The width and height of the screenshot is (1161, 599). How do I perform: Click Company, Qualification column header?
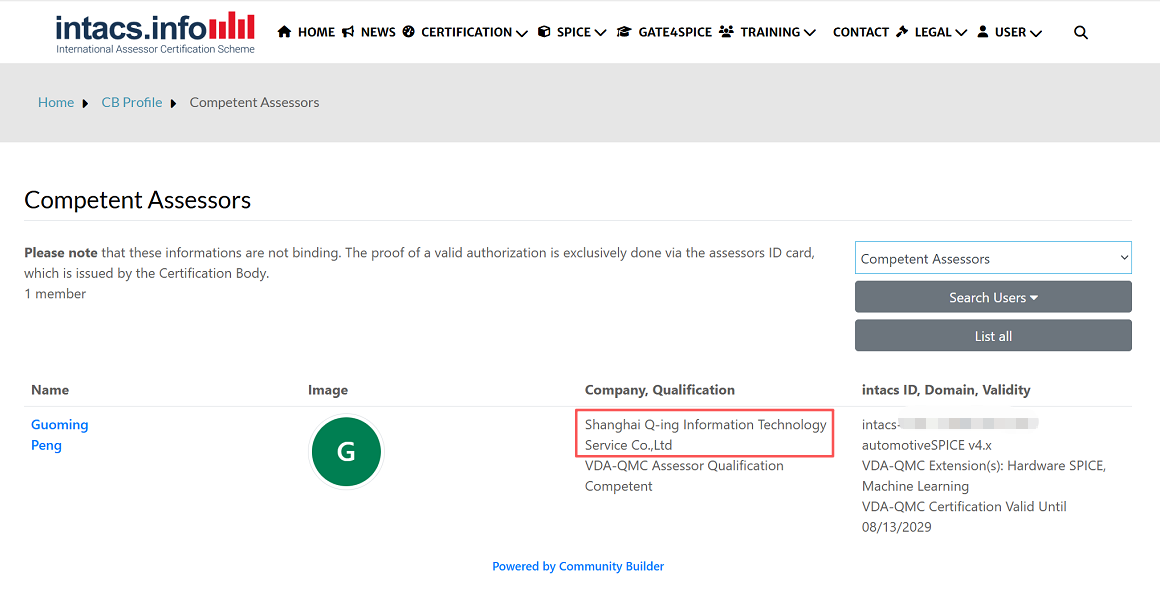(x=660, y=389)
